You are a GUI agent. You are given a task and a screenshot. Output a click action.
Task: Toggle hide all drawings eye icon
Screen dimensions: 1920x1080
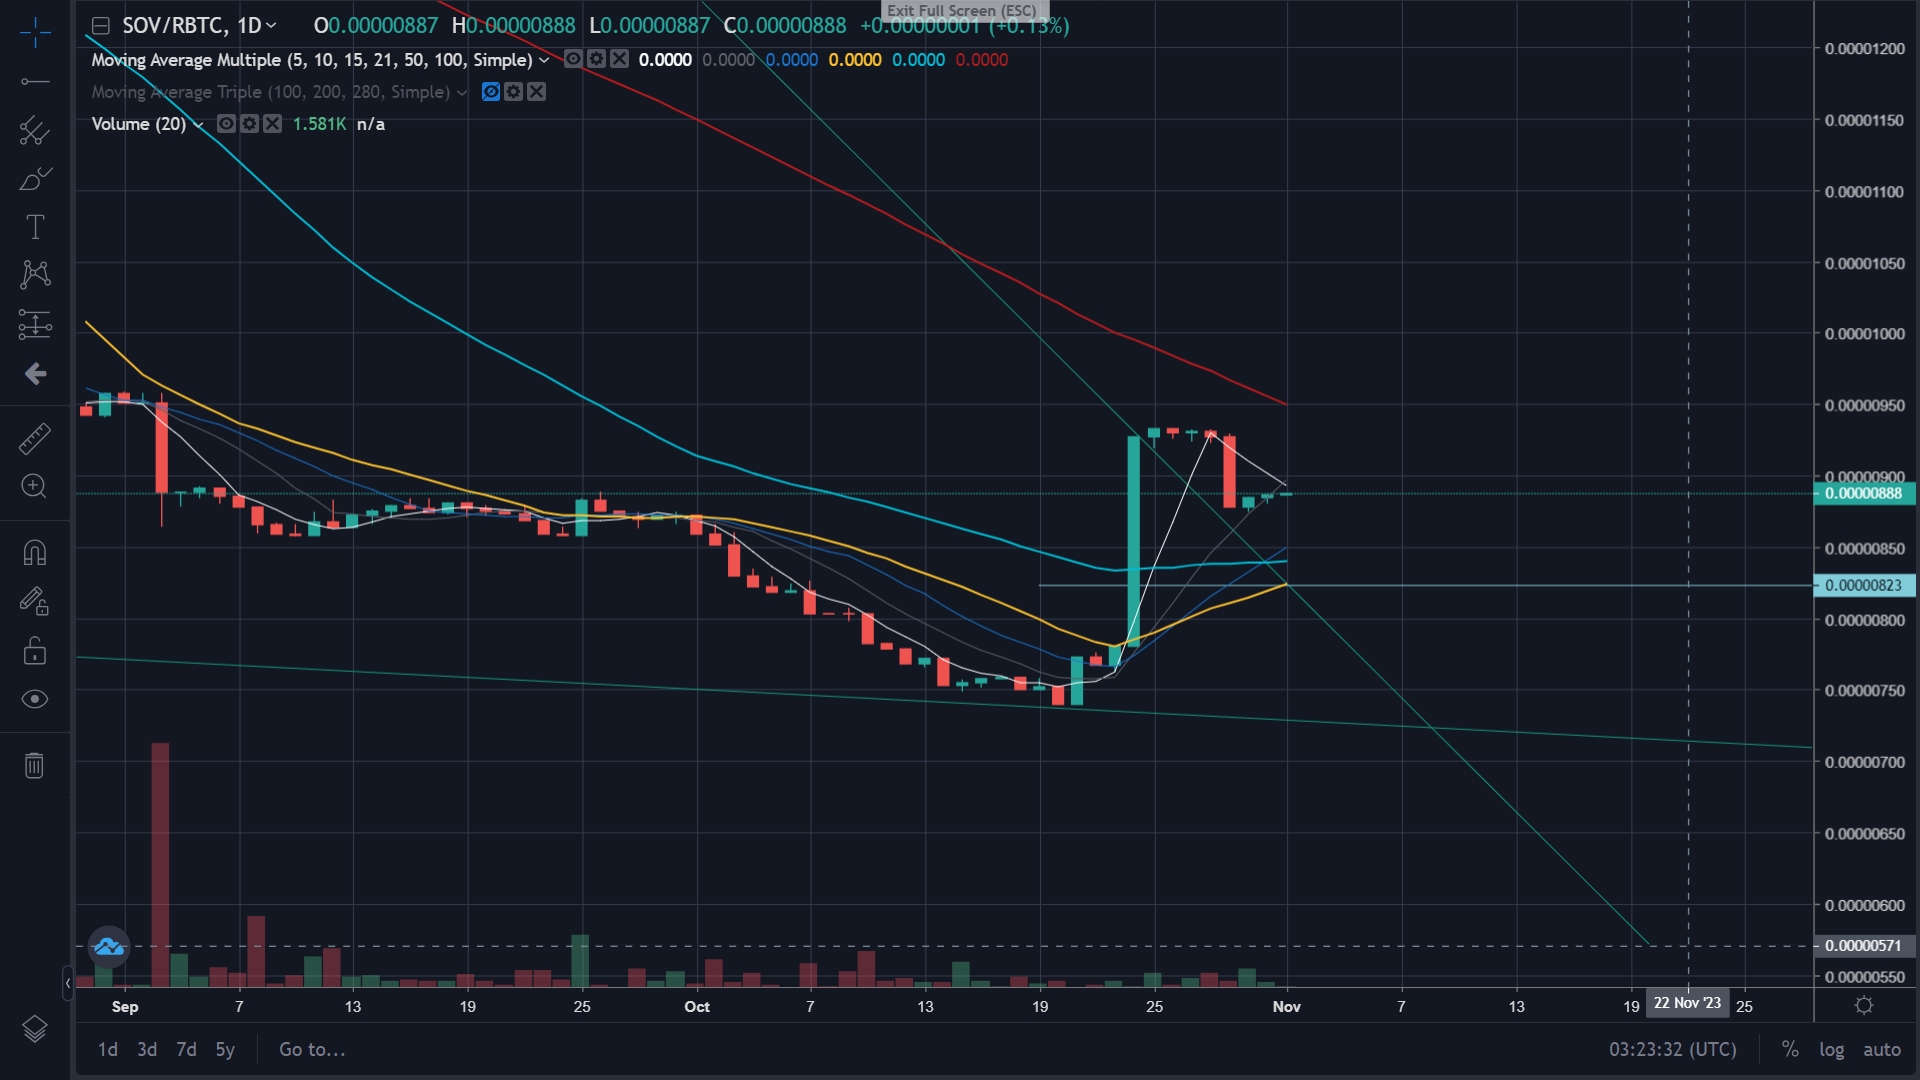[35, 699]
